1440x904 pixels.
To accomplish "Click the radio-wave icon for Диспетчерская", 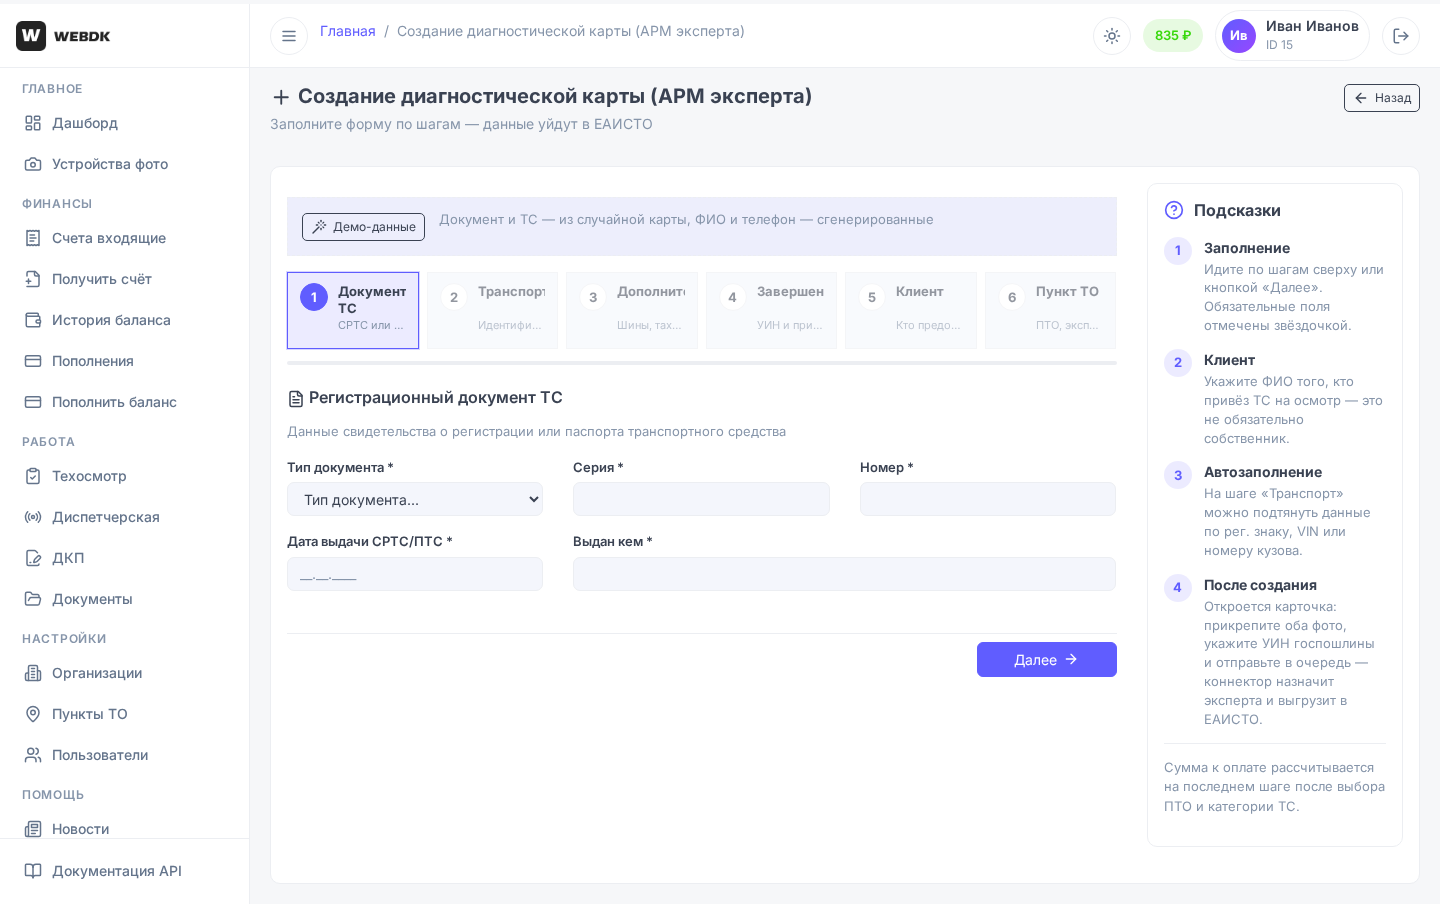I will 33,517.
